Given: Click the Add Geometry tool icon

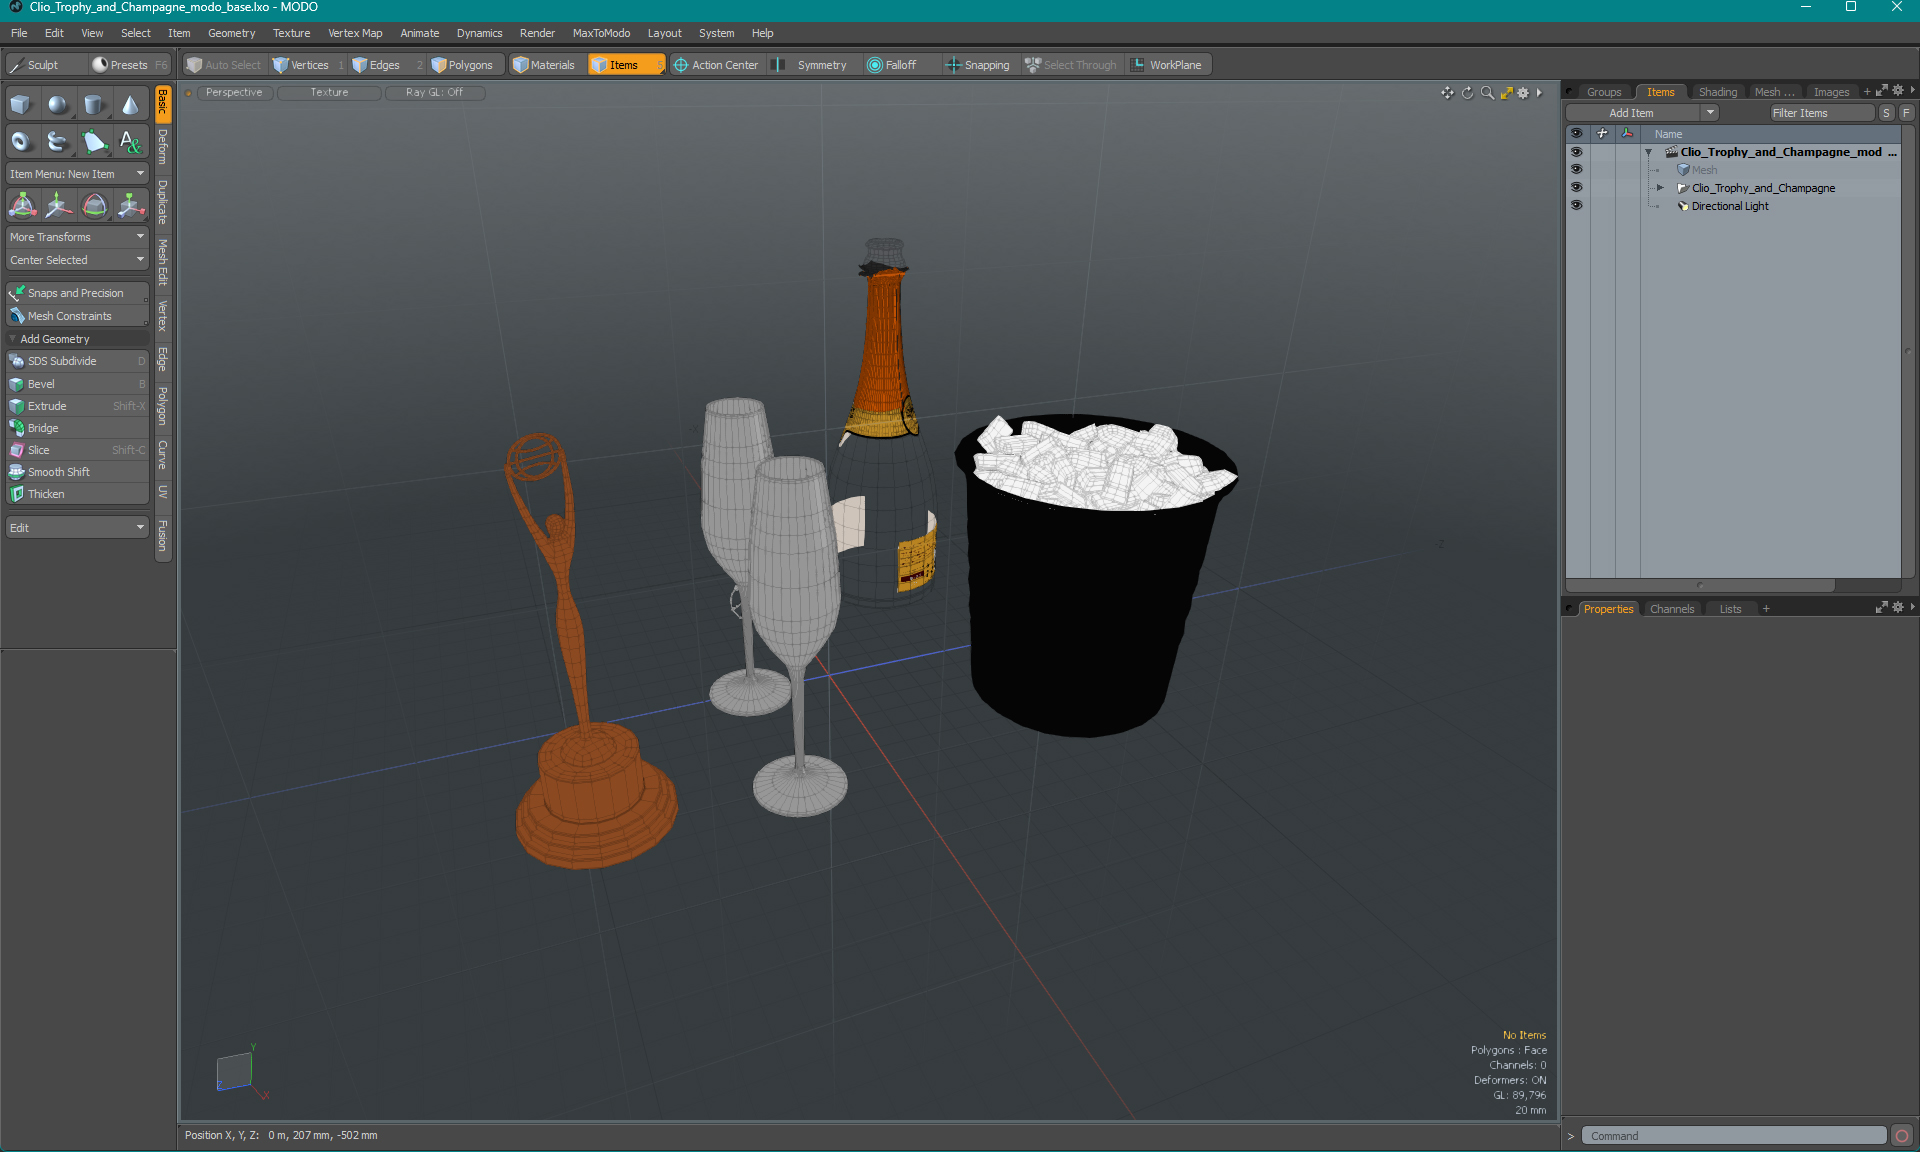Looking at the screenshot, I should pos(14,337).
